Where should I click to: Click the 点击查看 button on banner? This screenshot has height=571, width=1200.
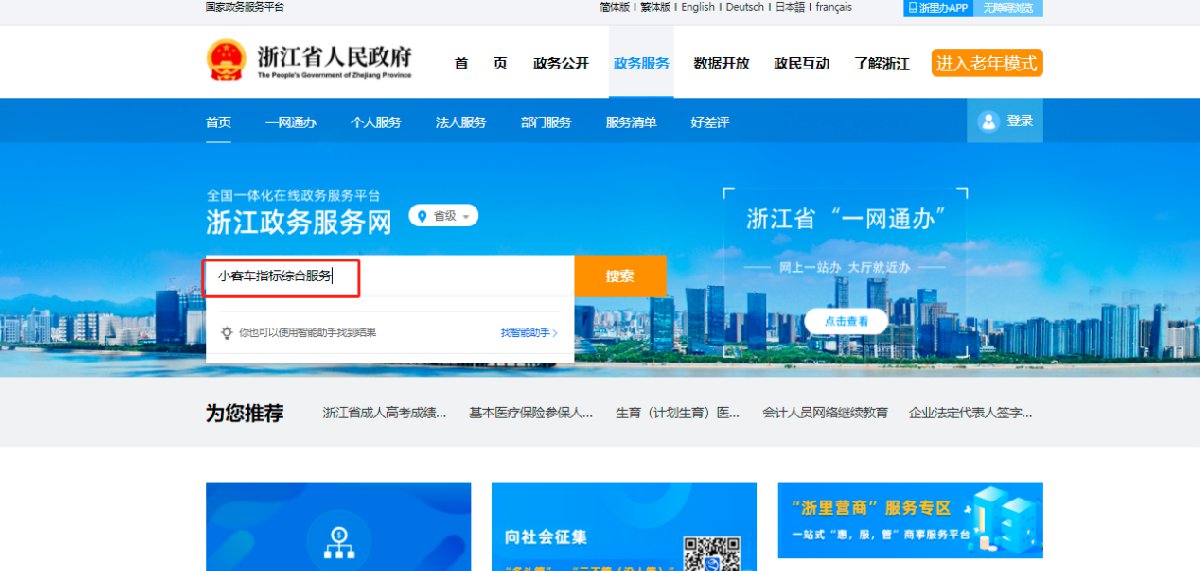coord(846,321)
